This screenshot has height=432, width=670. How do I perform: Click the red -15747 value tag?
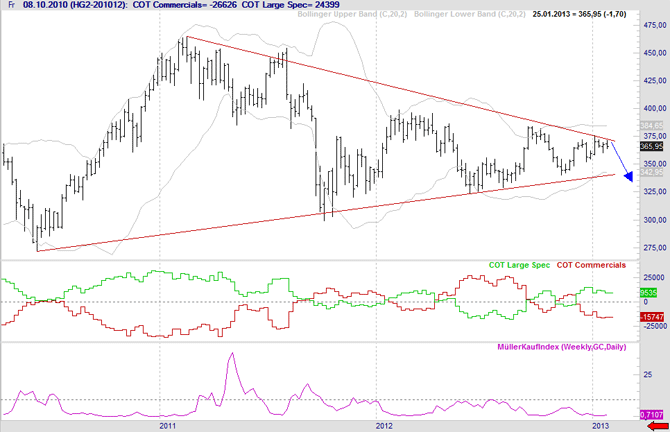[x=650, y=316]
